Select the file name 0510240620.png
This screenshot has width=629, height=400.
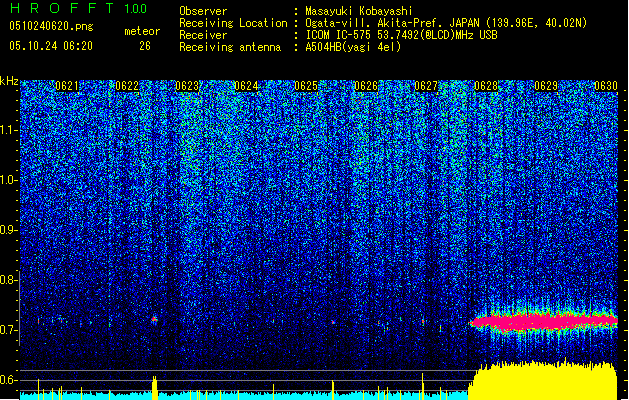click(x=51, y=26)
